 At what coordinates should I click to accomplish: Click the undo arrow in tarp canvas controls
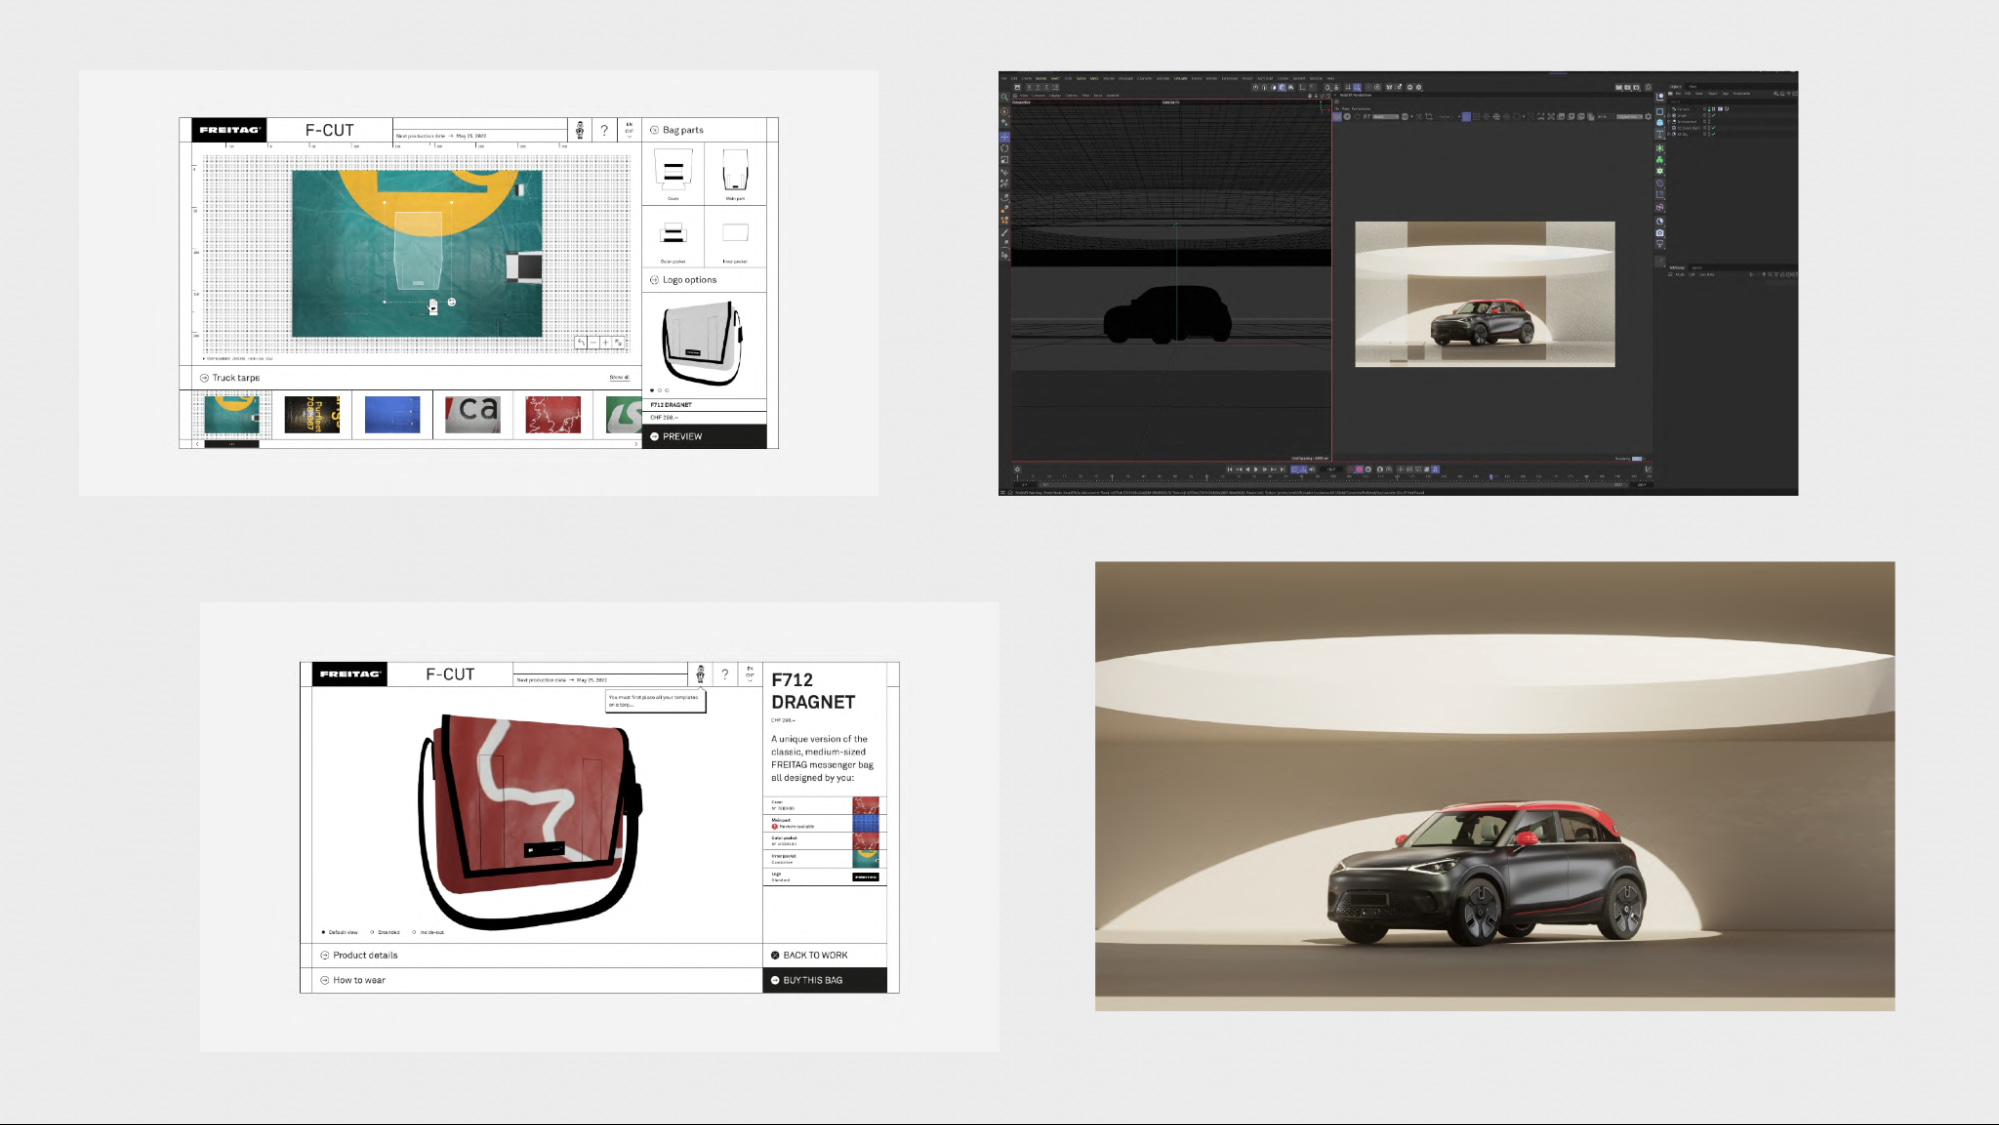[x=581, y=343]
